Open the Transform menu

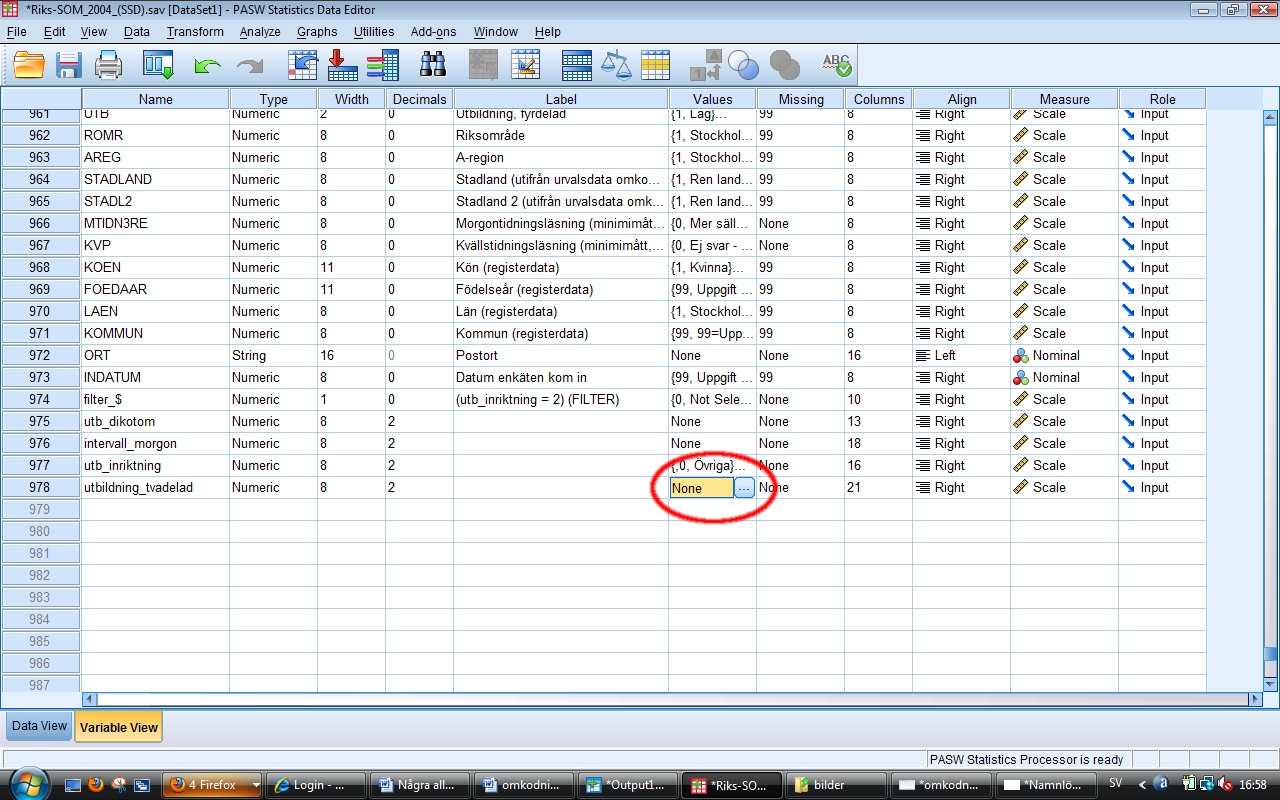[195, 32]
